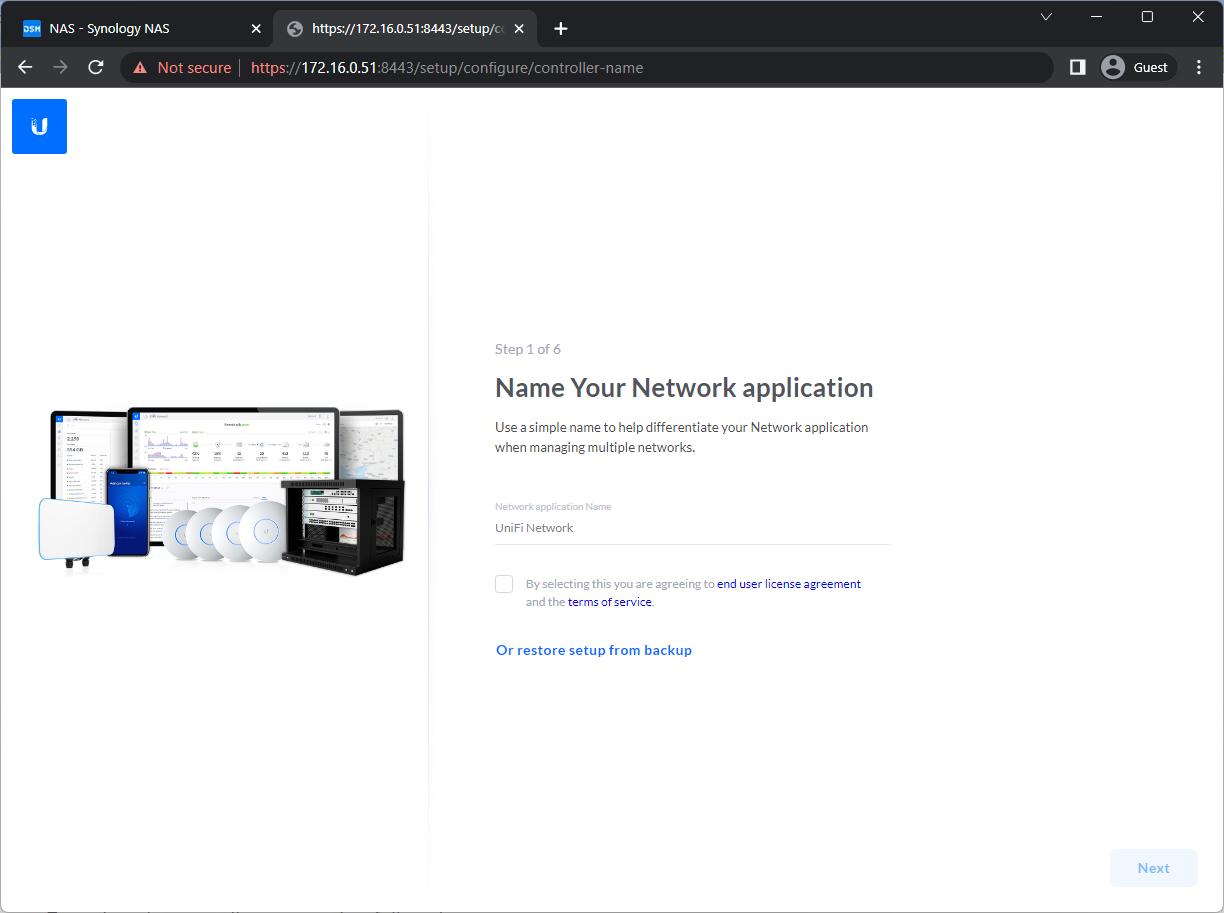Click Or restore setup from backup
The height and width of the screenshot is (913, 1224).
click(594, 650)
